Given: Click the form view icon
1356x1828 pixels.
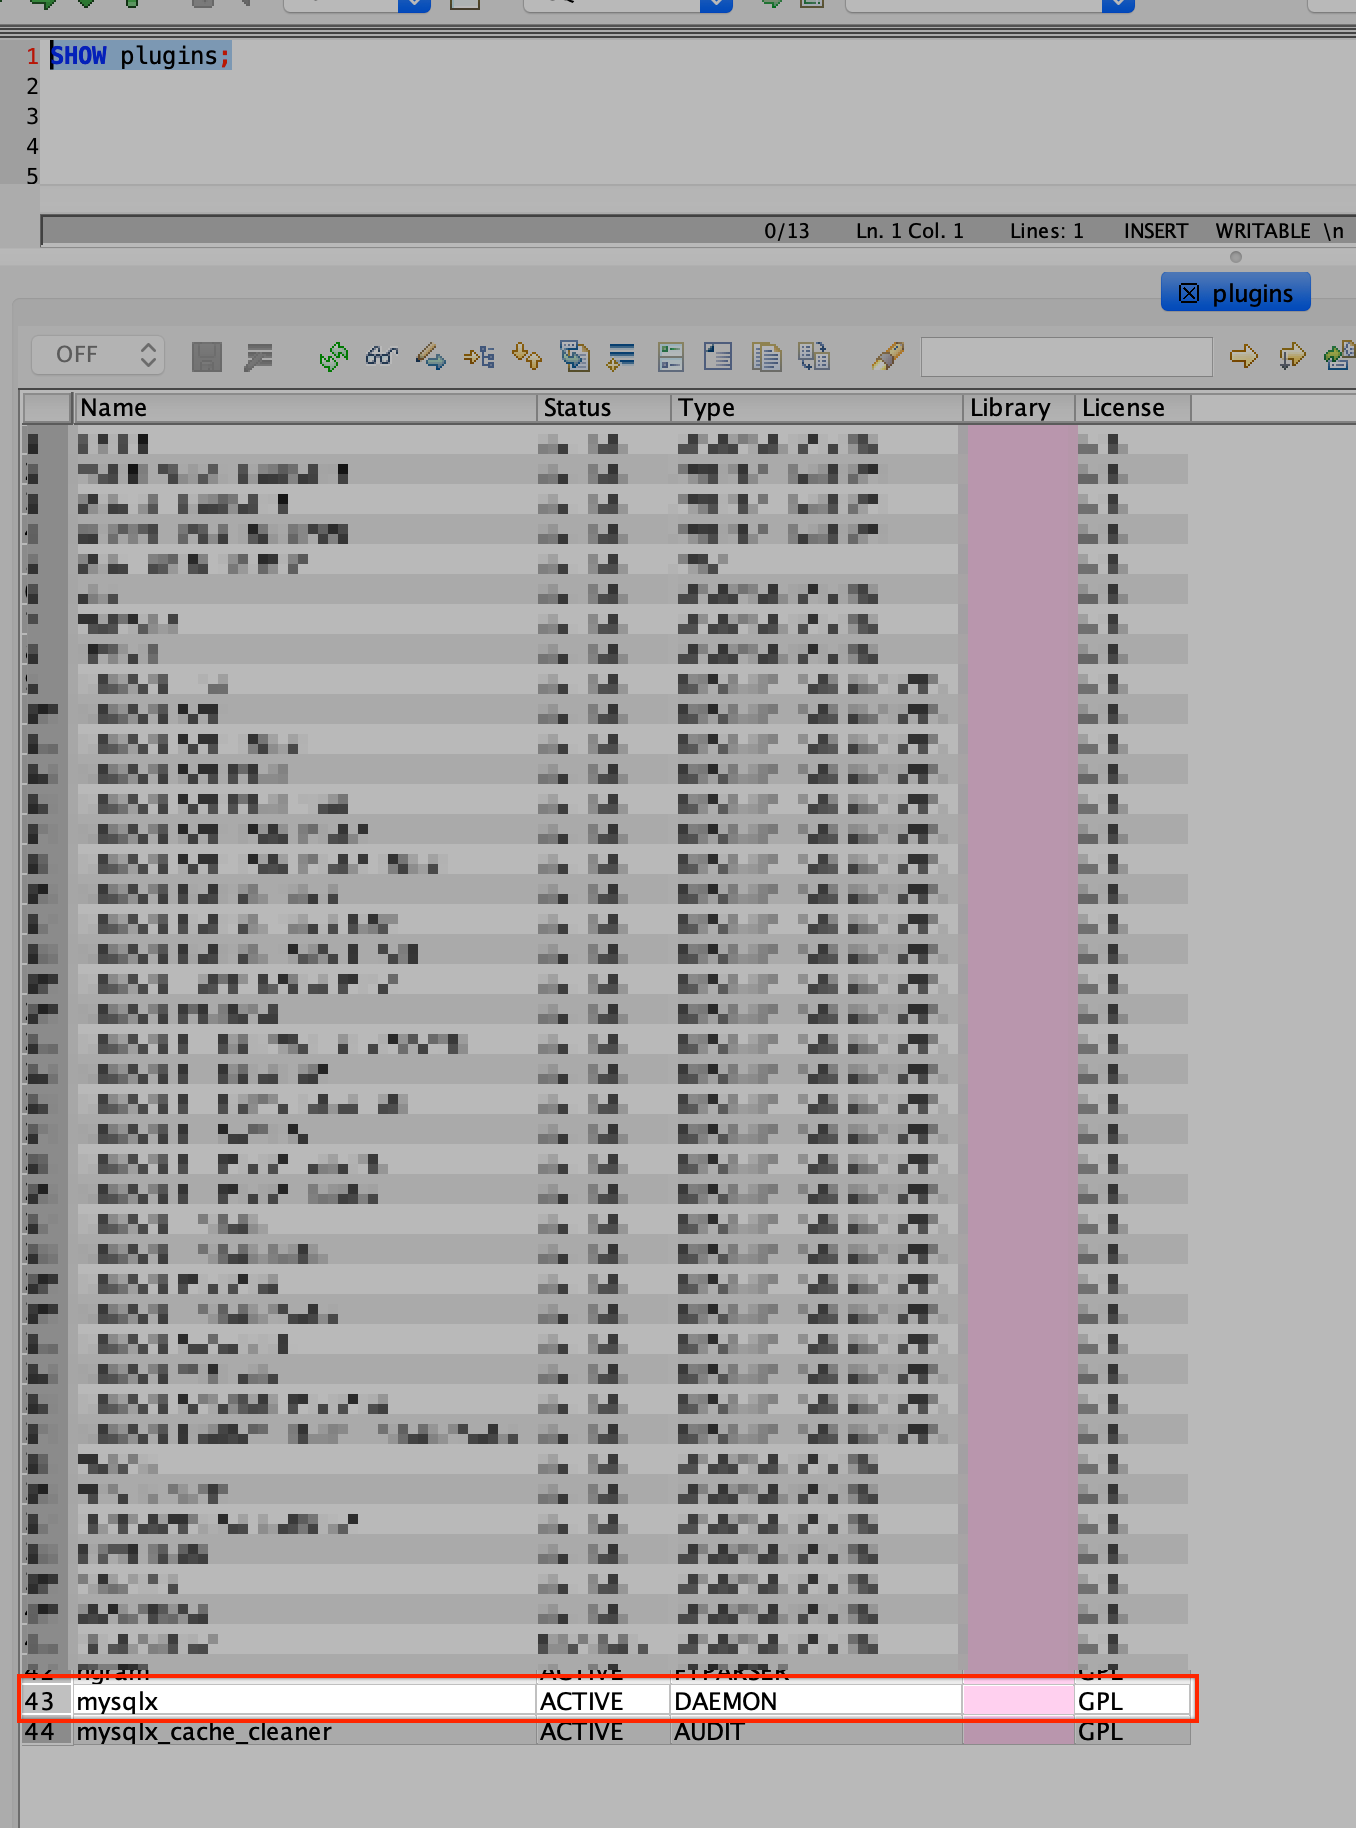Looking at the screenshot, I should (670, 356).
